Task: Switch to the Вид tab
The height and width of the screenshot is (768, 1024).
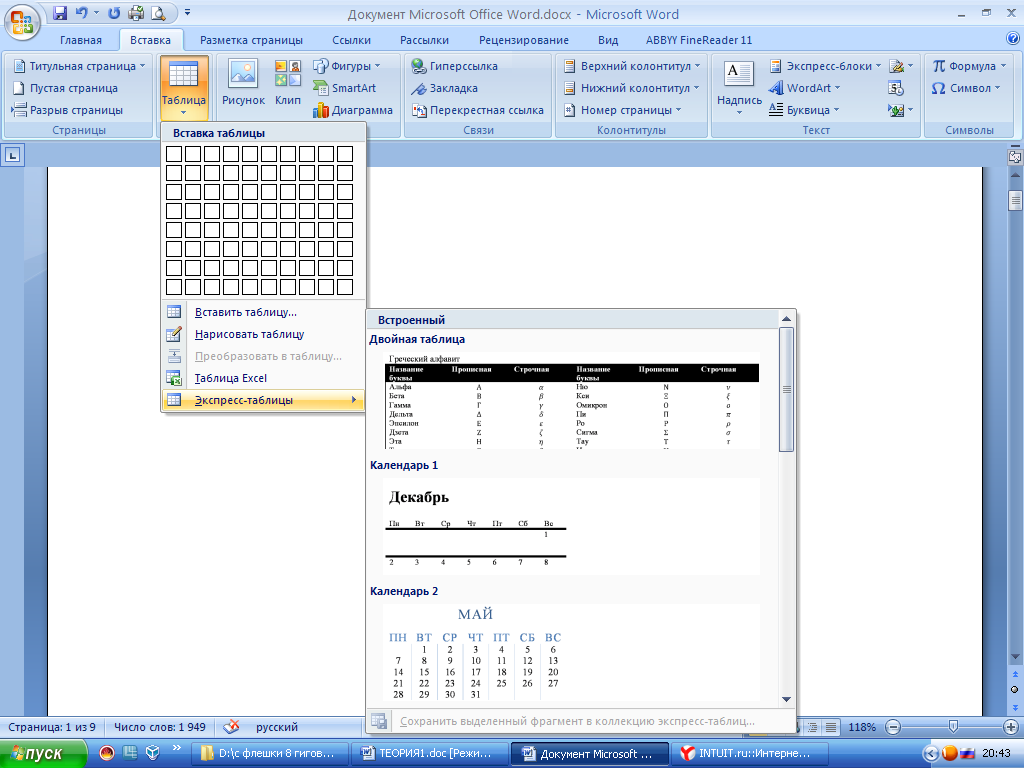Action: (x=608, y=40)
